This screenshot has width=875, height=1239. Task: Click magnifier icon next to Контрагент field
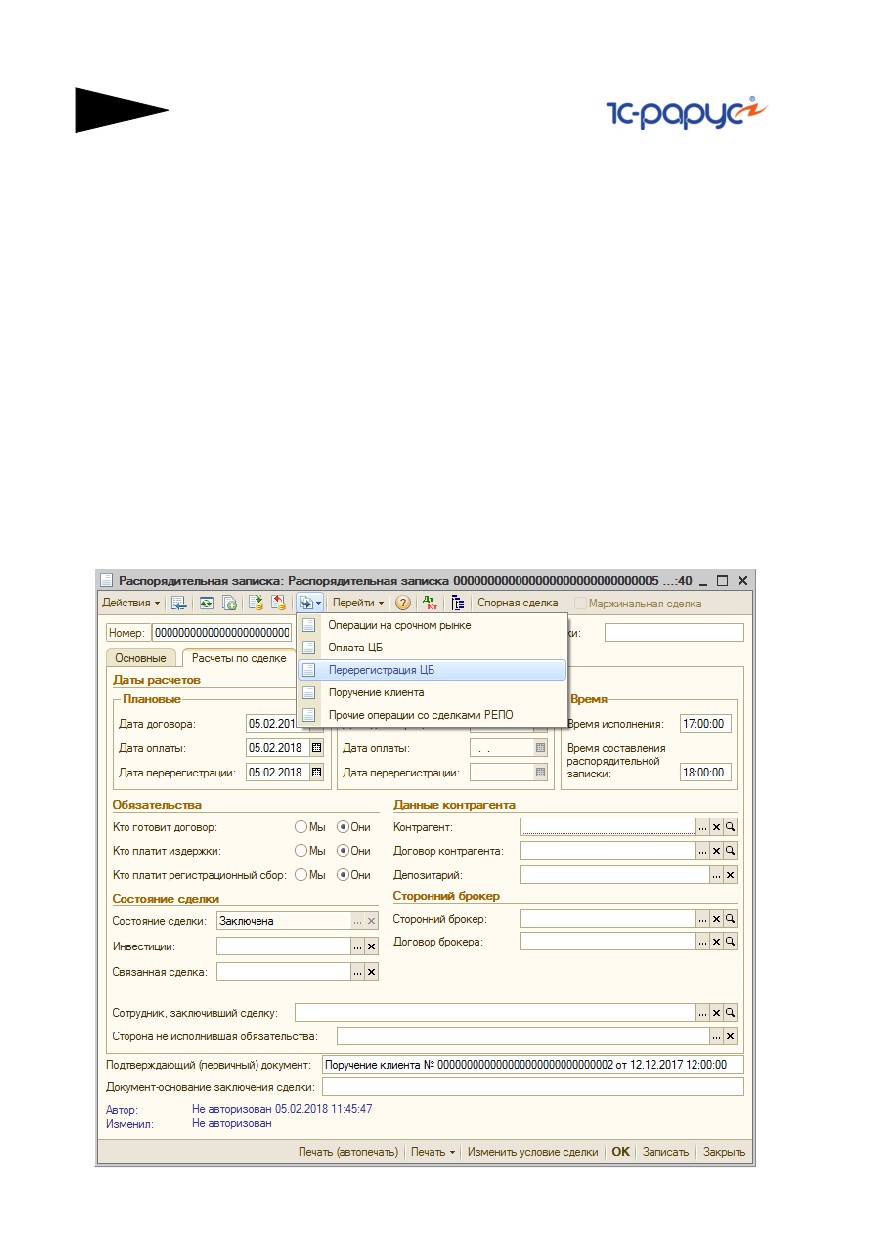[731, 827]
